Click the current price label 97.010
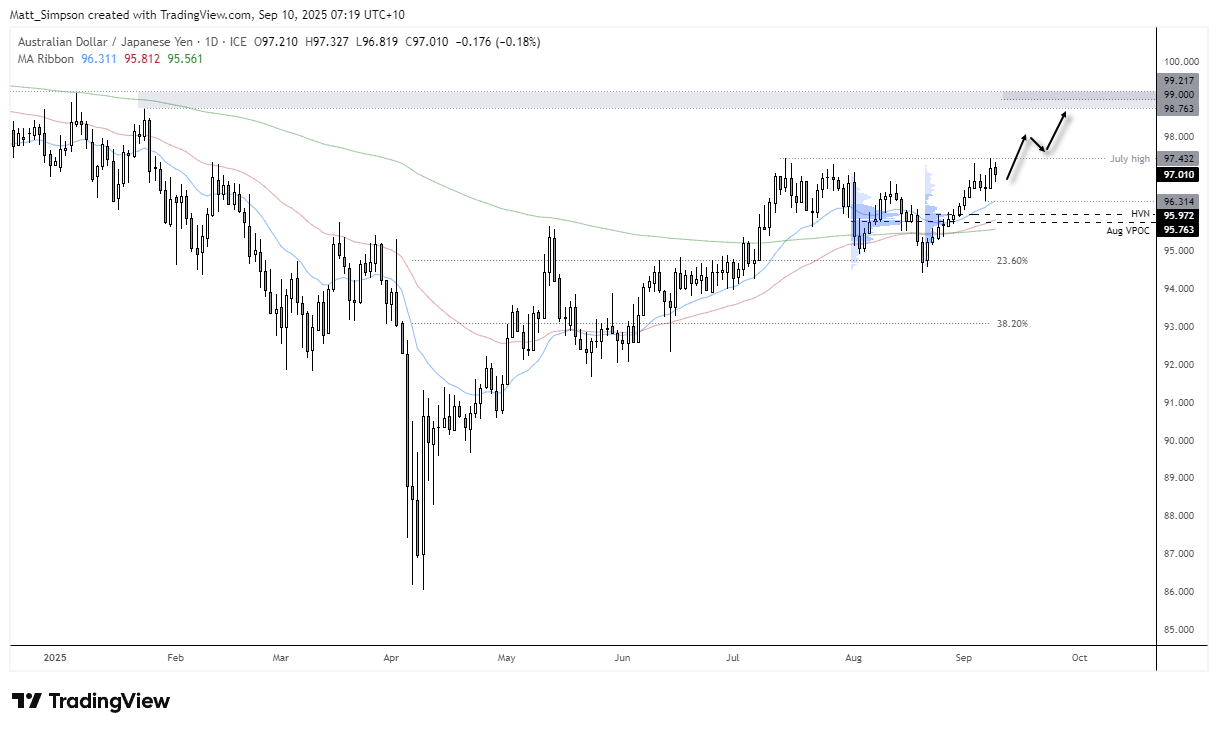 click(1180, 175)
